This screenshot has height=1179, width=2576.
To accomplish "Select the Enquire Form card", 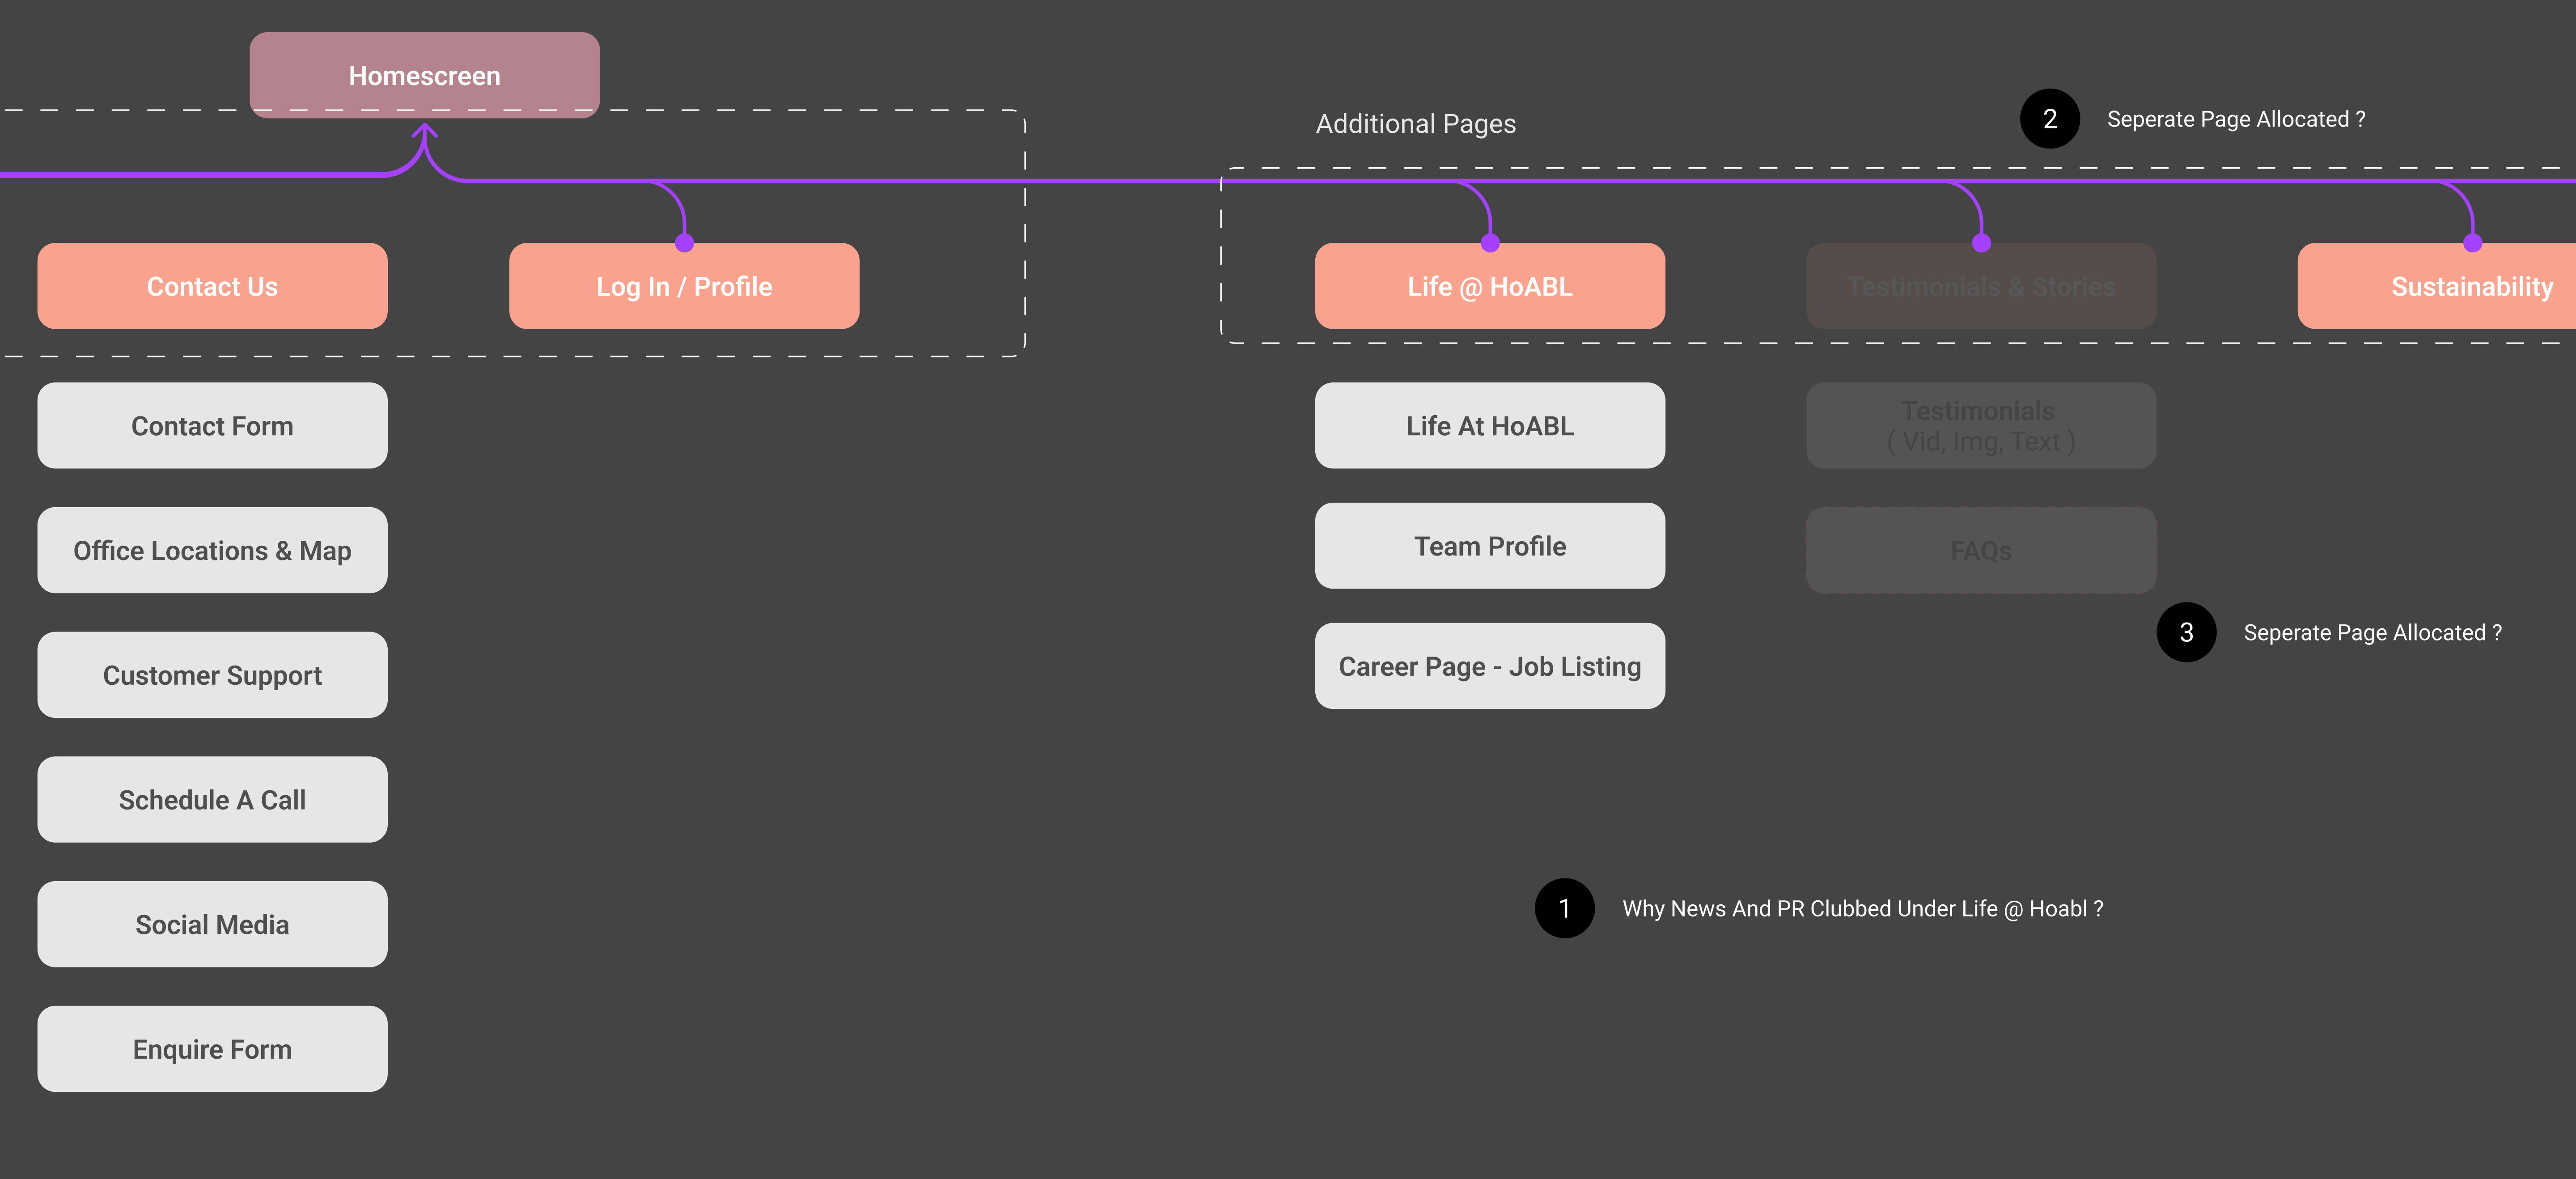I will (x=212, y=1049).
